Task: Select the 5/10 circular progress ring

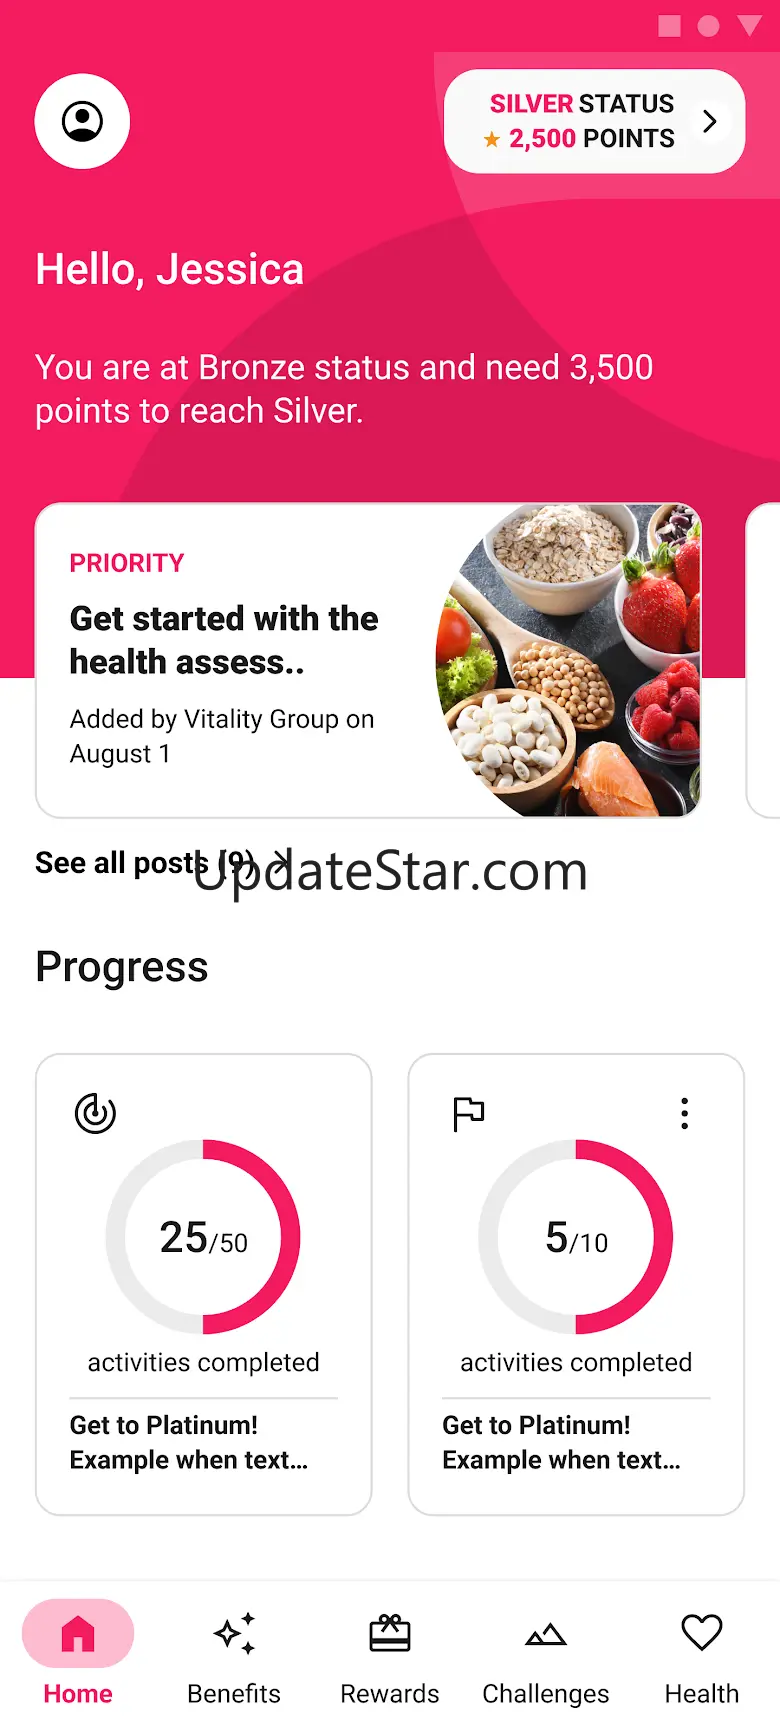Action: pyautogui.click(x=576, y=1237)
